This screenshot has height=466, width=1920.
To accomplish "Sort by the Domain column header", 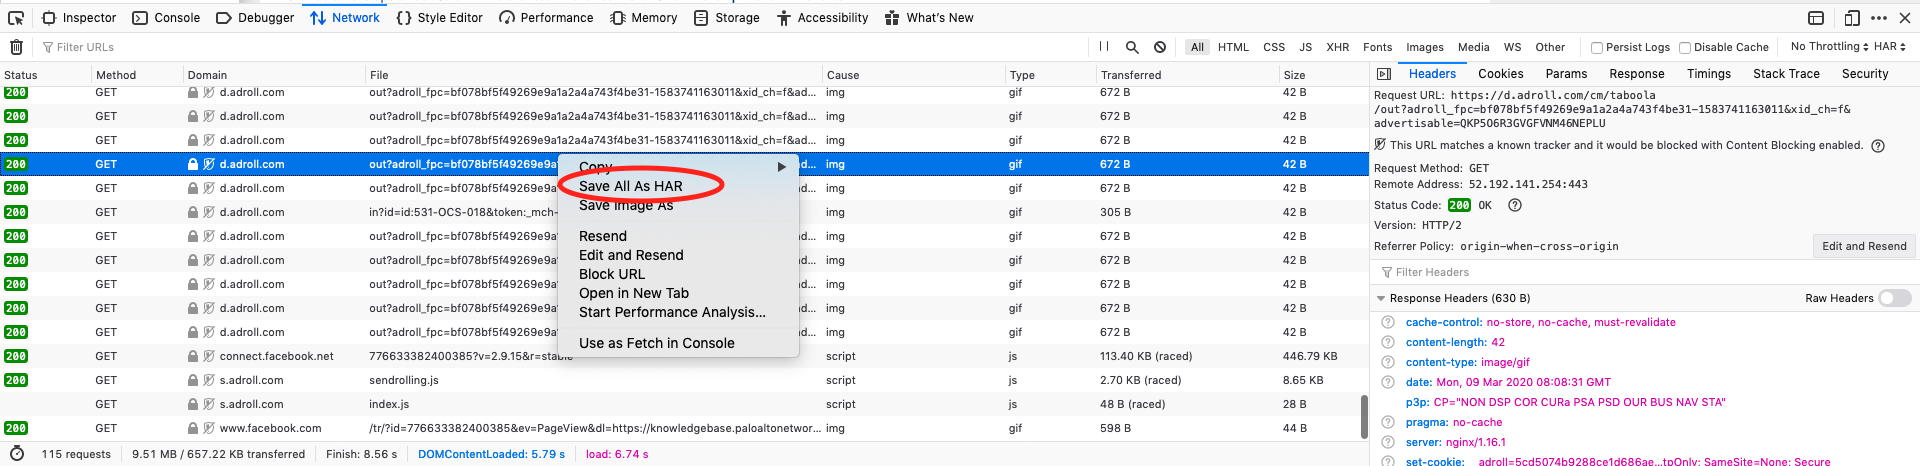I will pyautogui.click(x=273, y=75).
